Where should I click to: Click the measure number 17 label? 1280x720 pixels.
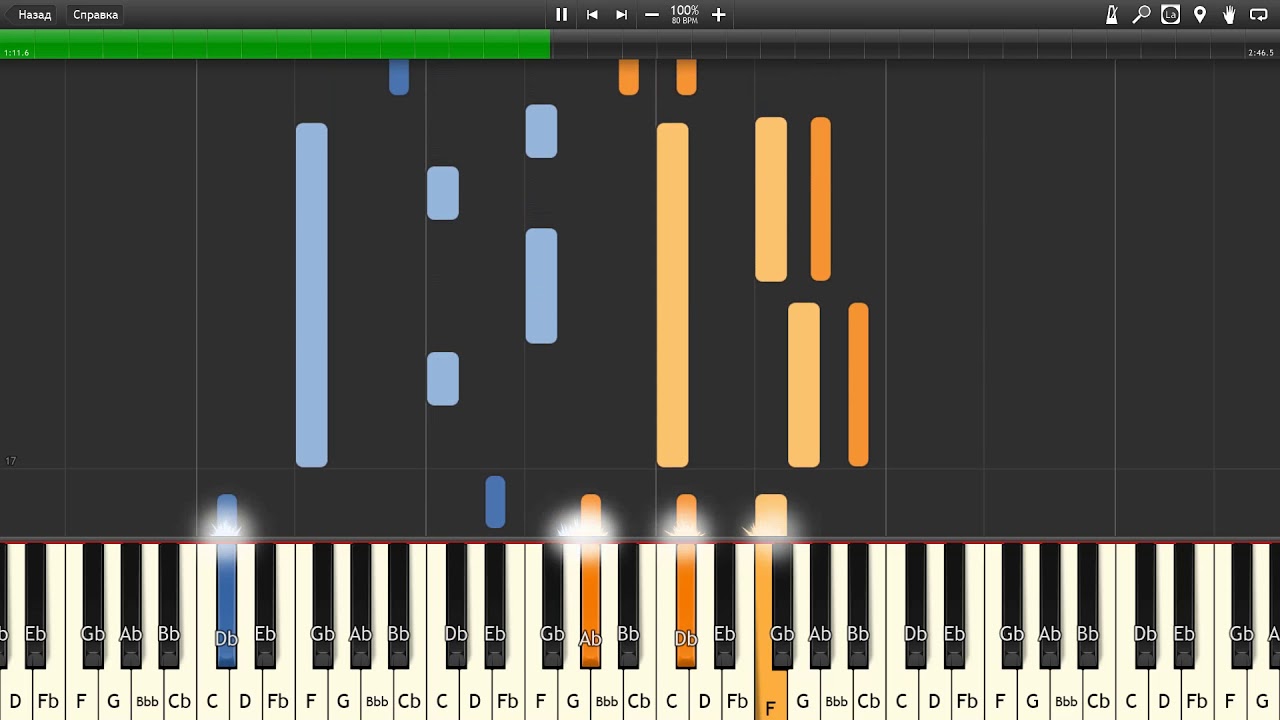click(11, 461)
